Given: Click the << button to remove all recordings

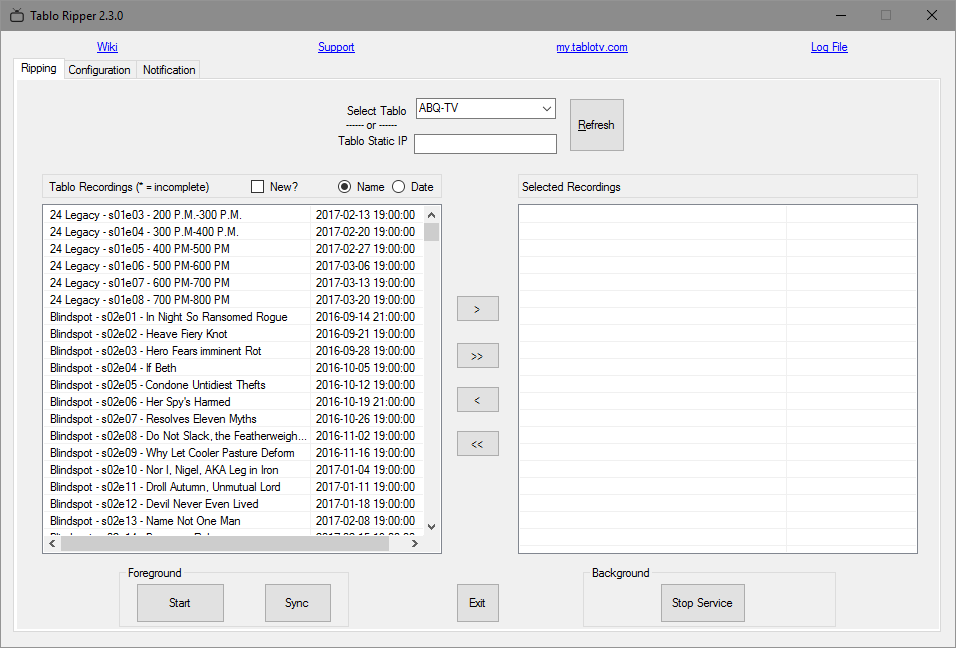Looking at the screenshot, I should pos(477,443).
